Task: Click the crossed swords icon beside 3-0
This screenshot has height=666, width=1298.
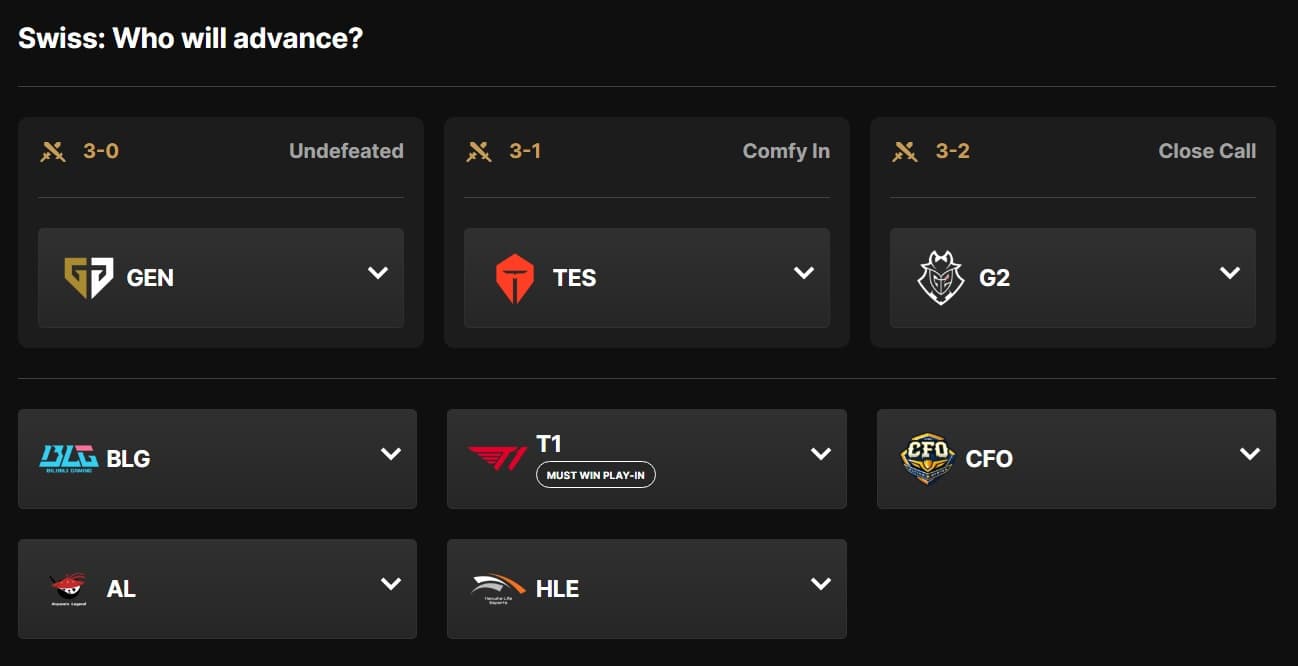Action: click(53, 151)
